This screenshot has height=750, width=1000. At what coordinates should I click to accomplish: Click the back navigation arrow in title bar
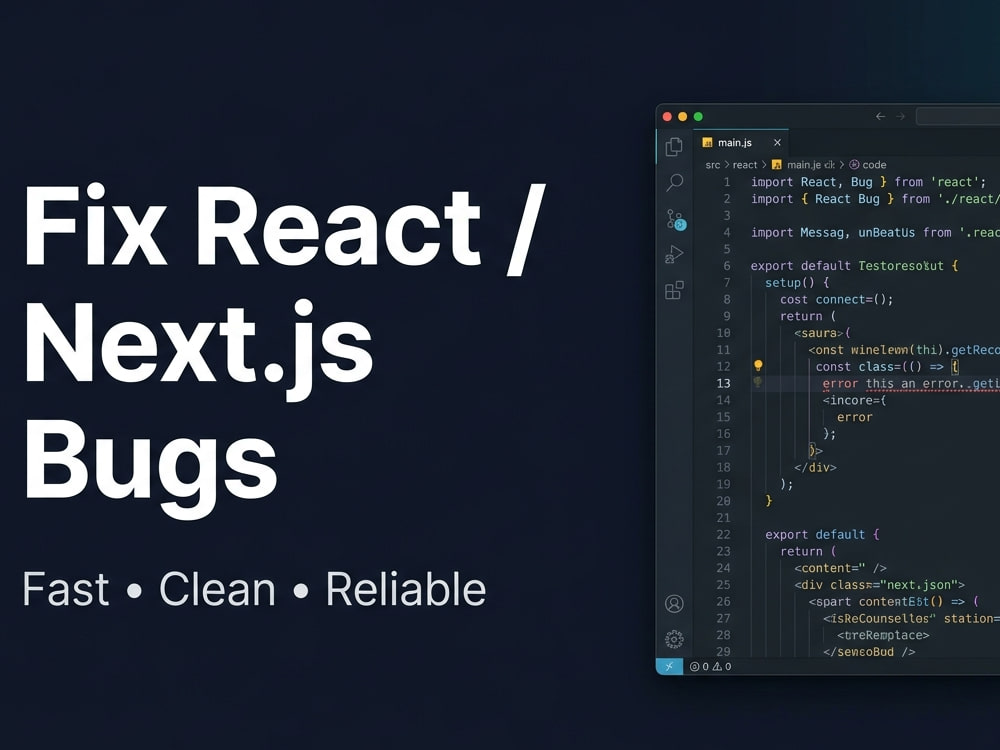point(881,116)
